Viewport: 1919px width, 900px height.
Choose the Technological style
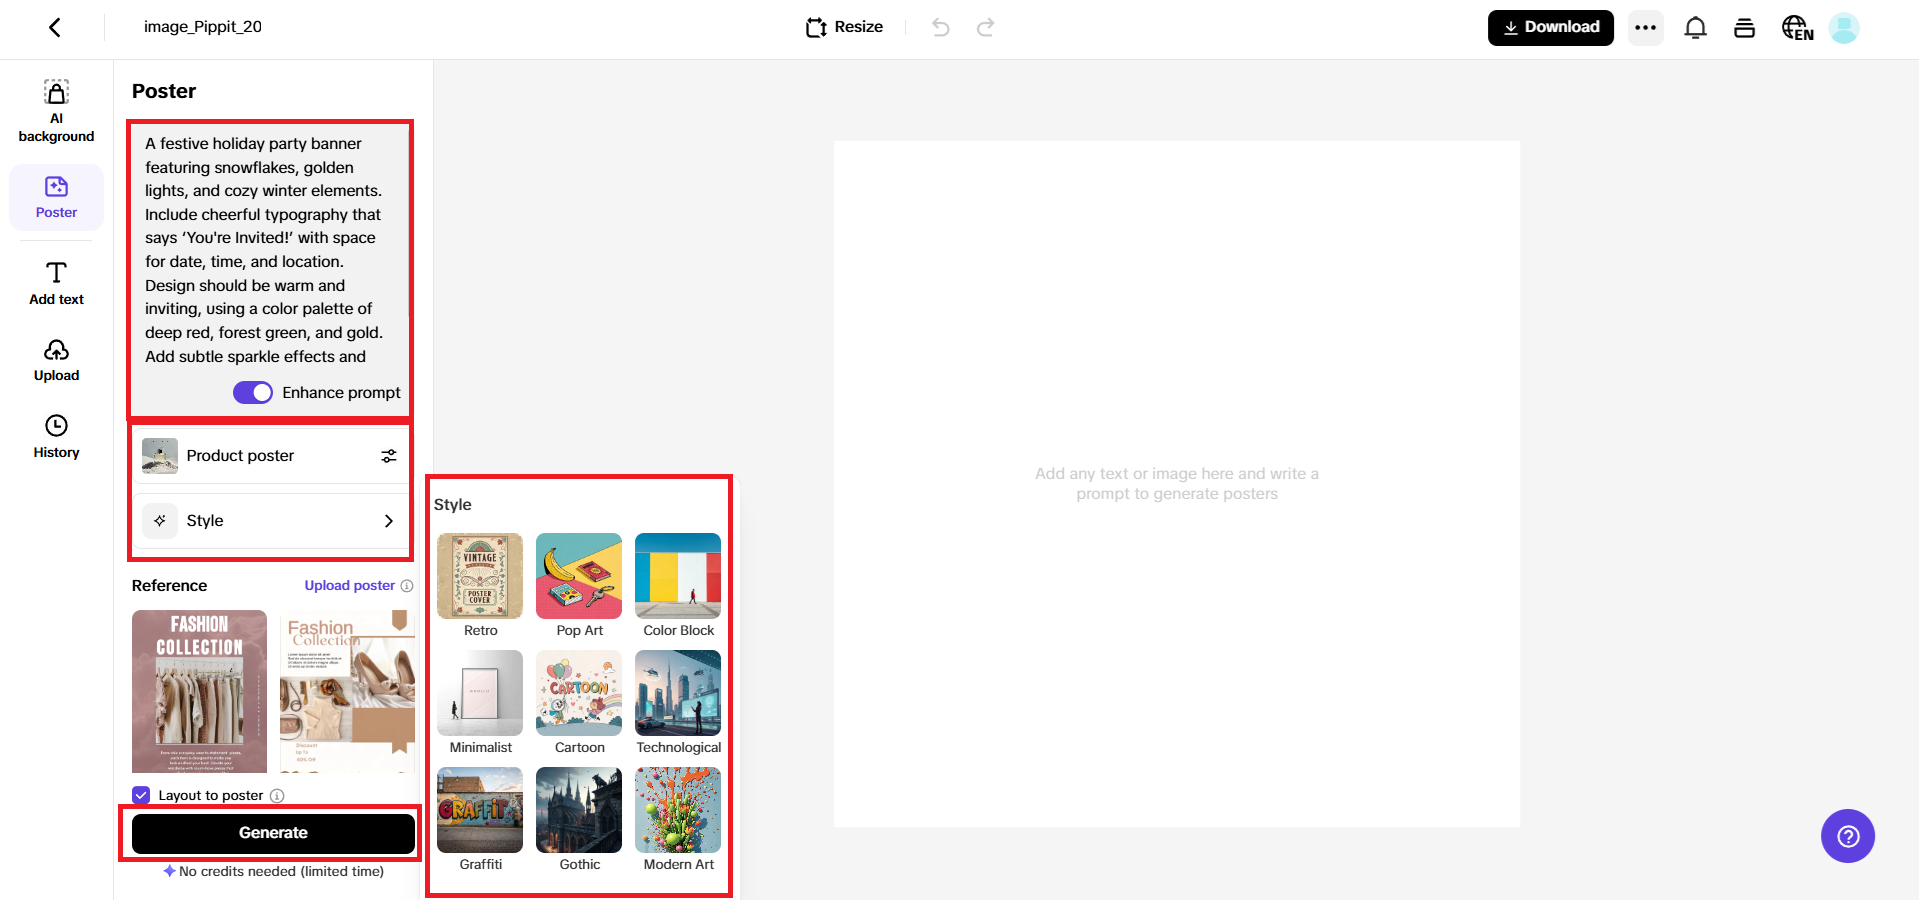tap(678, 703)
